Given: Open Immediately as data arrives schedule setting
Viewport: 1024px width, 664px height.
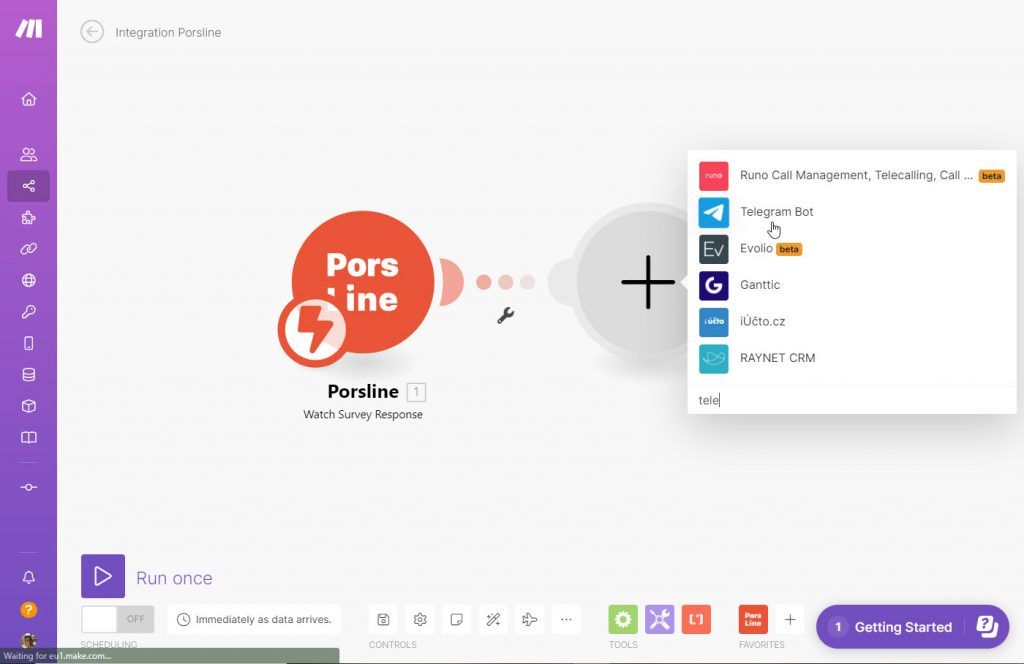Looking at the screenshot, I should [x=255, y=619].
